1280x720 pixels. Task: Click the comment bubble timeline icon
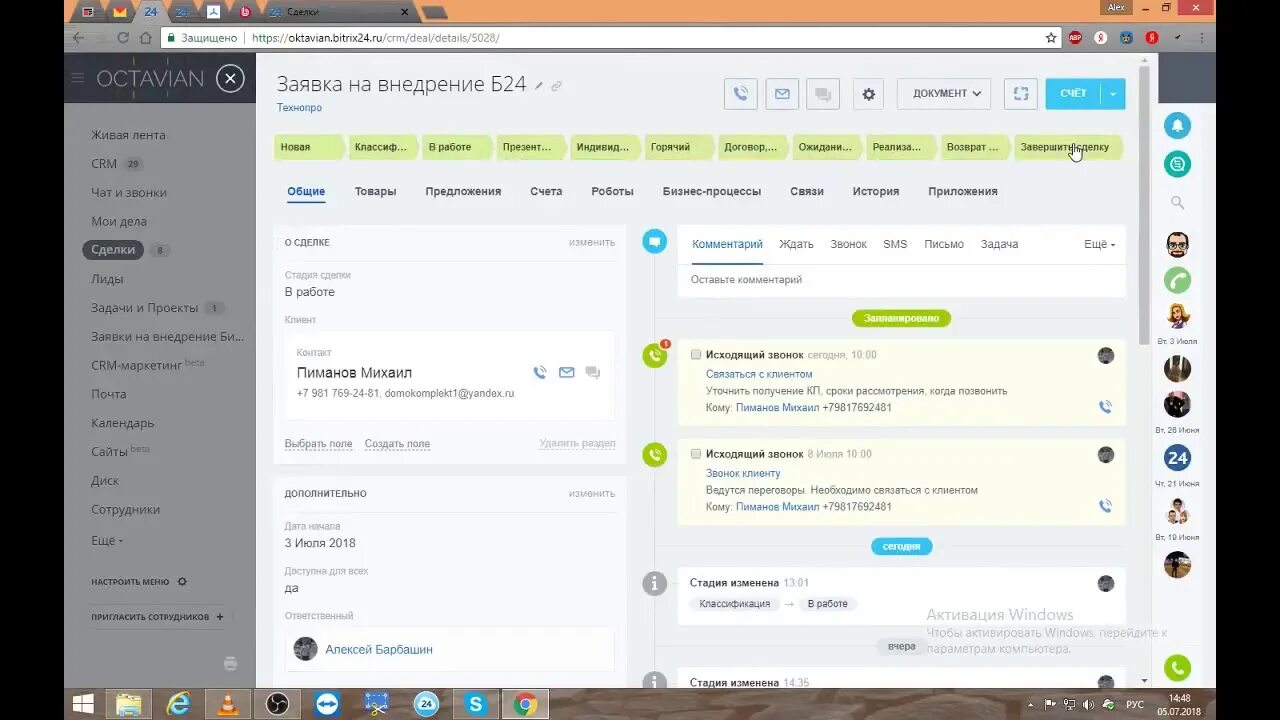point(654,241)
